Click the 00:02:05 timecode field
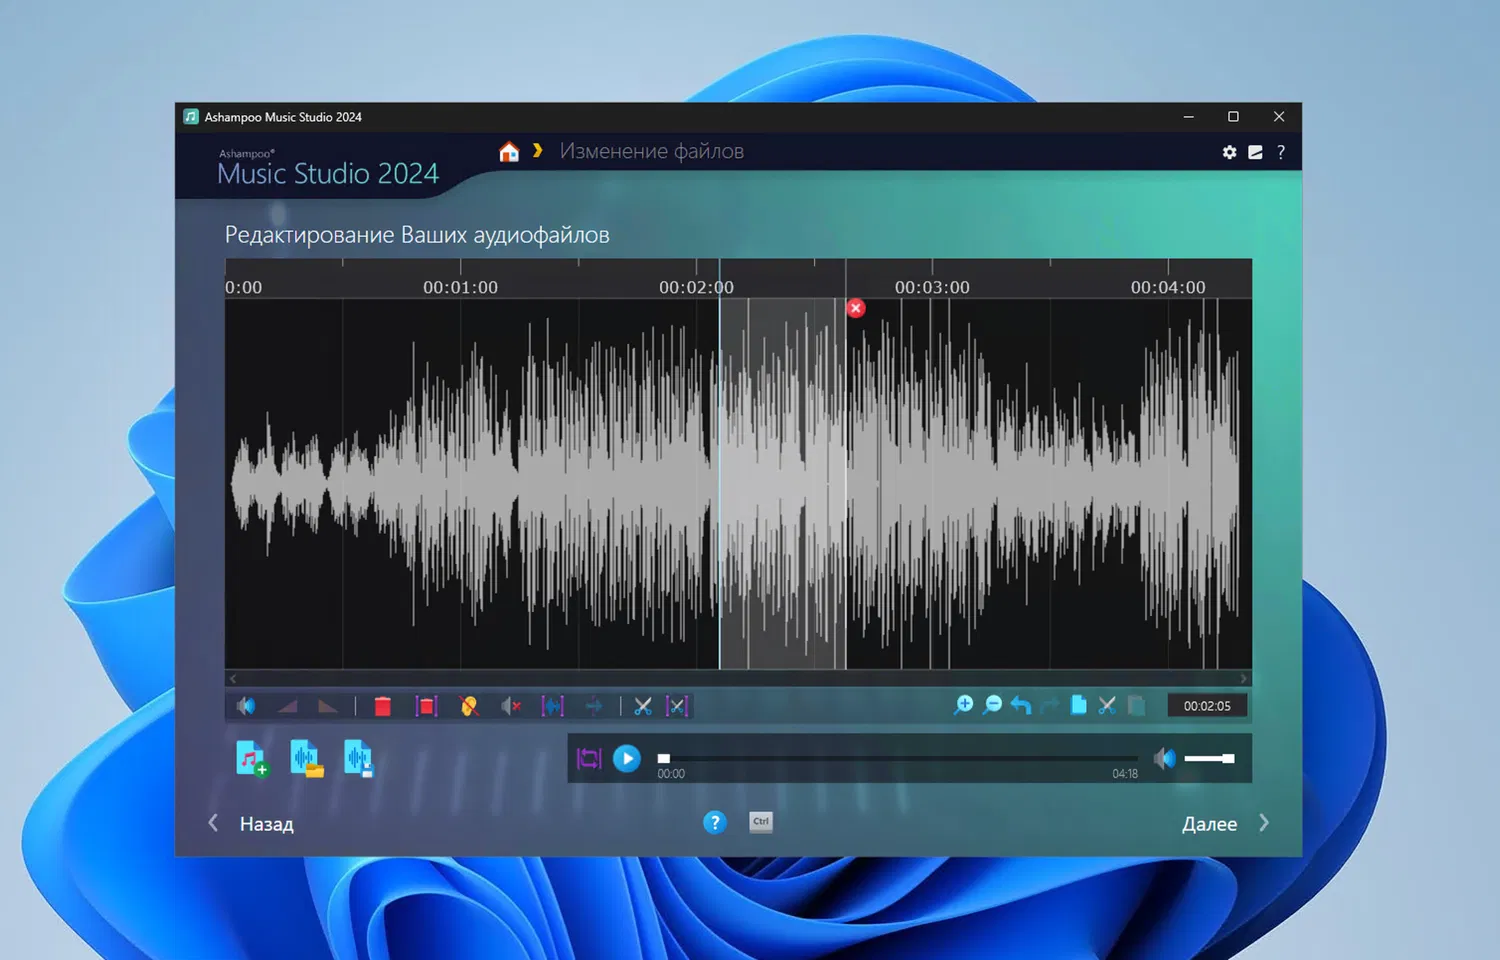 1207,706
